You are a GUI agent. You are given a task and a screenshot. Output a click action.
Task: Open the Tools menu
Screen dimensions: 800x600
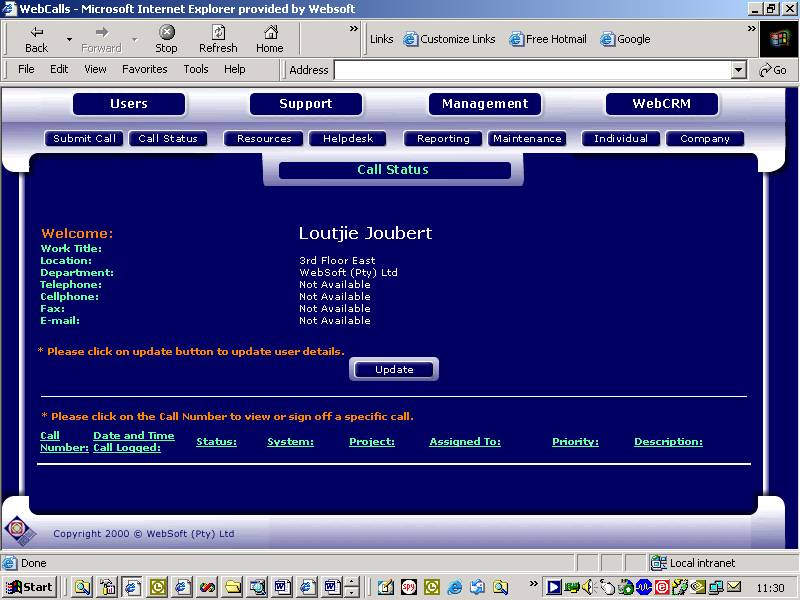click(x=196, y=69)
